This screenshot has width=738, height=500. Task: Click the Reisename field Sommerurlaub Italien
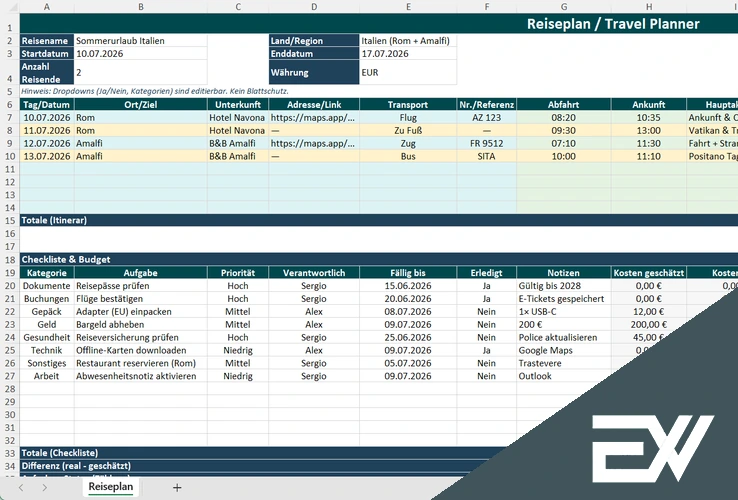coord(139,41)
